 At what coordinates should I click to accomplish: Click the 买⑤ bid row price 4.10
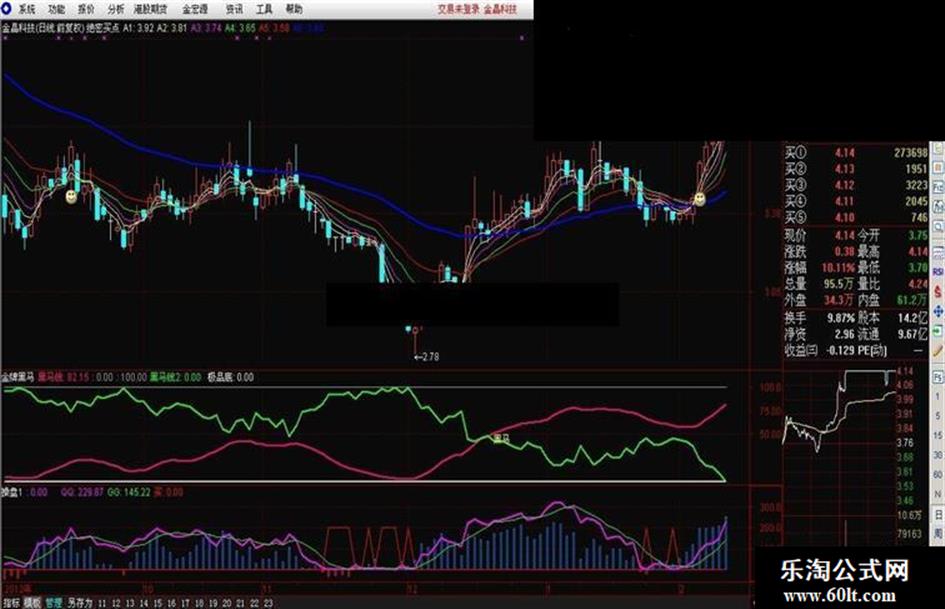[x=844, y=218]
